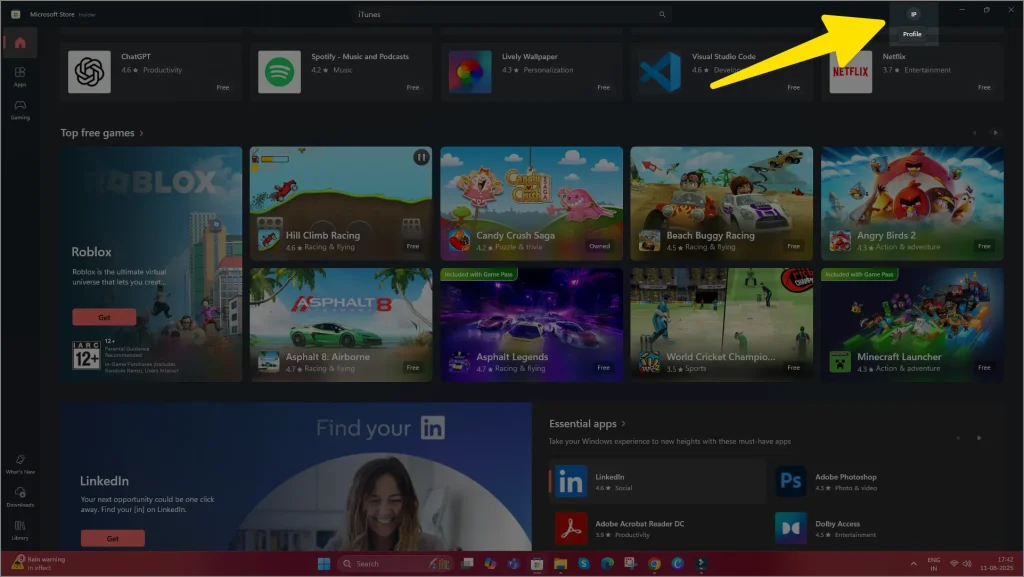The image size is (1024, 577).
Task: Click the search magnifier in the store search bar
Action: (x=661, y=14)
